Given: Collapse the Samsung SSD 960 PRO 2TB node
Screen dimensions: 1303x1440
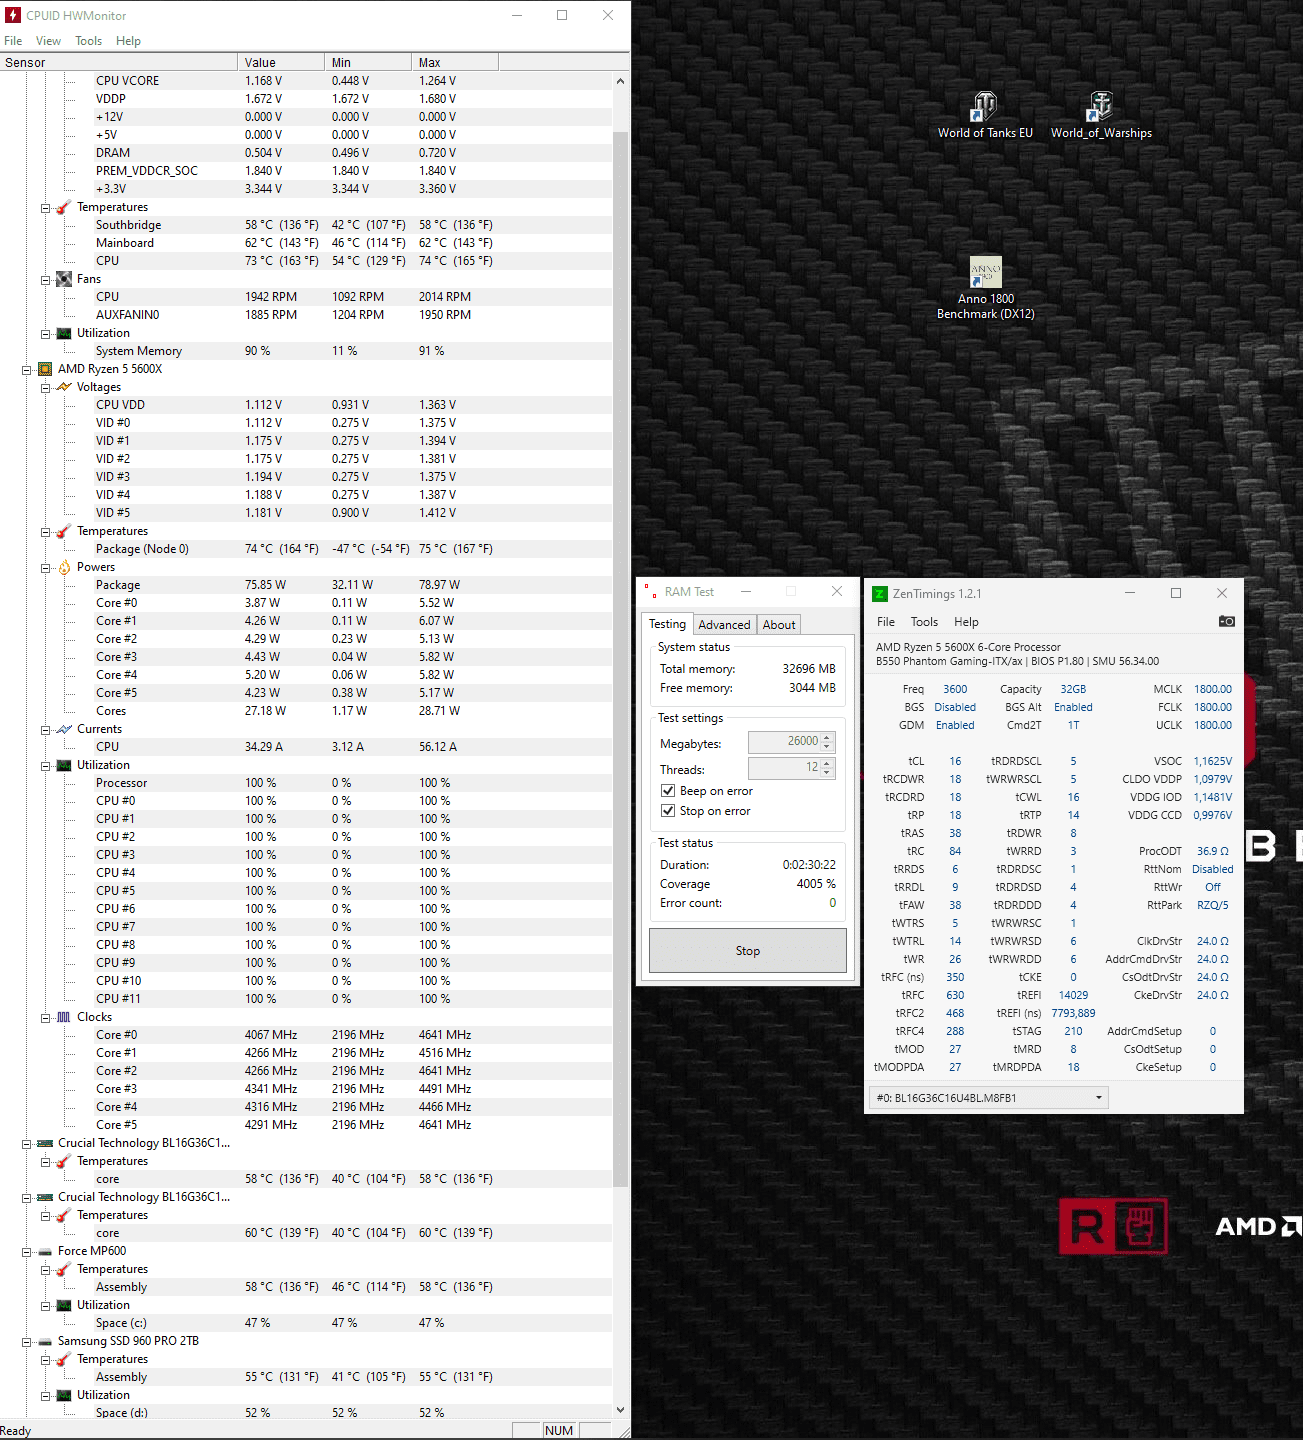Looking at the screenshot, I should pyautogui.click(x=27, y=1341).
